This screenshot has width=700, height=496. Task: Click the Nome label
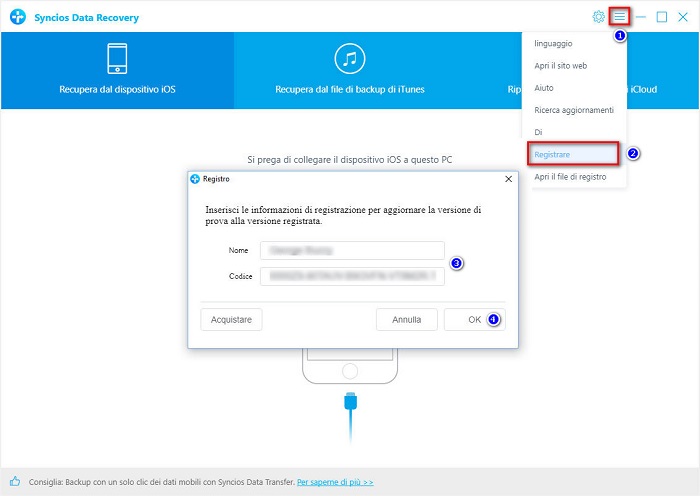pyautogui.click(x=238, y=250)
